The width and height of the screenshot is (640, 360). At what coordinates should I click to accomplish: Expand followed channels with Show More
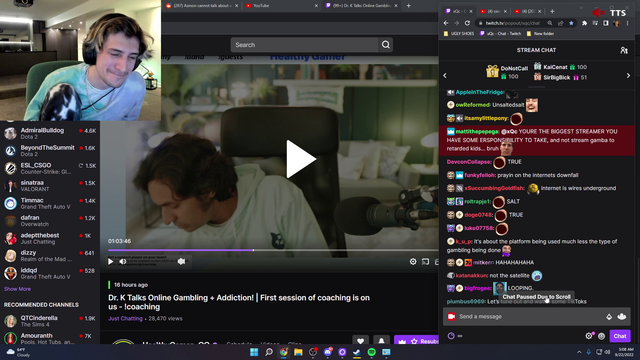17,289
